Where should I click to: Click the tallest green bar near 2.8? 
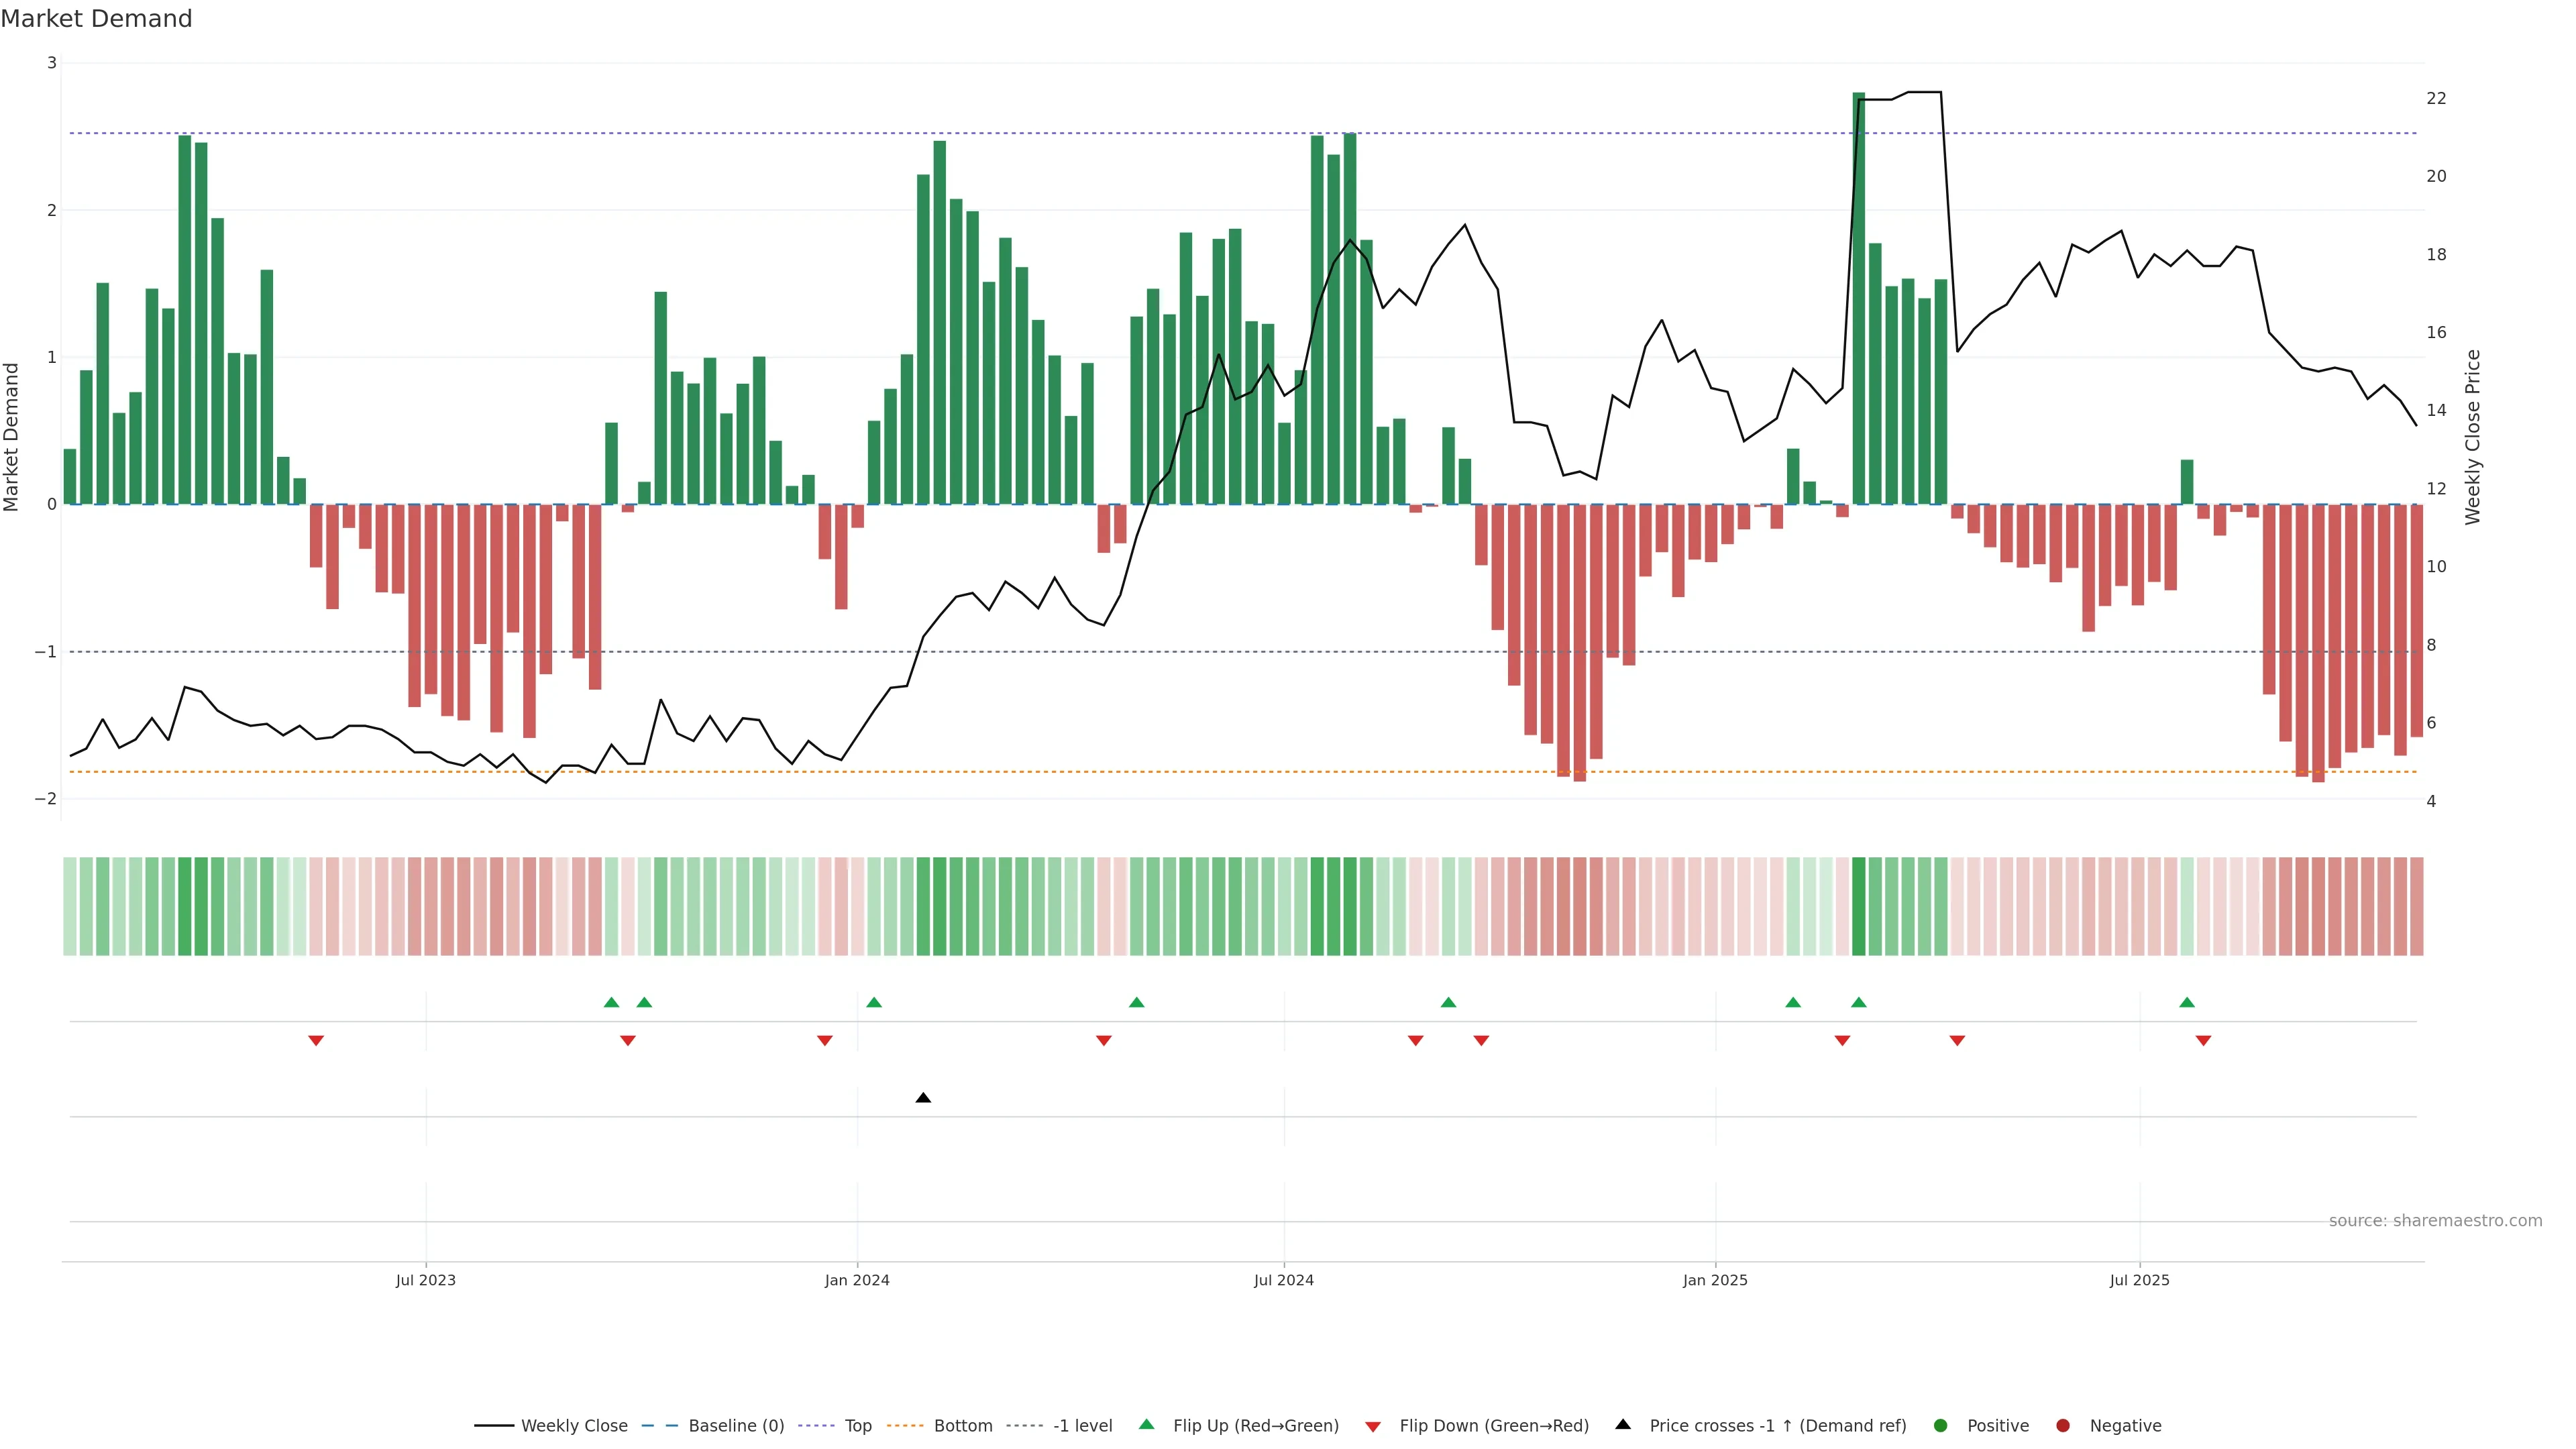point(1858,300)
